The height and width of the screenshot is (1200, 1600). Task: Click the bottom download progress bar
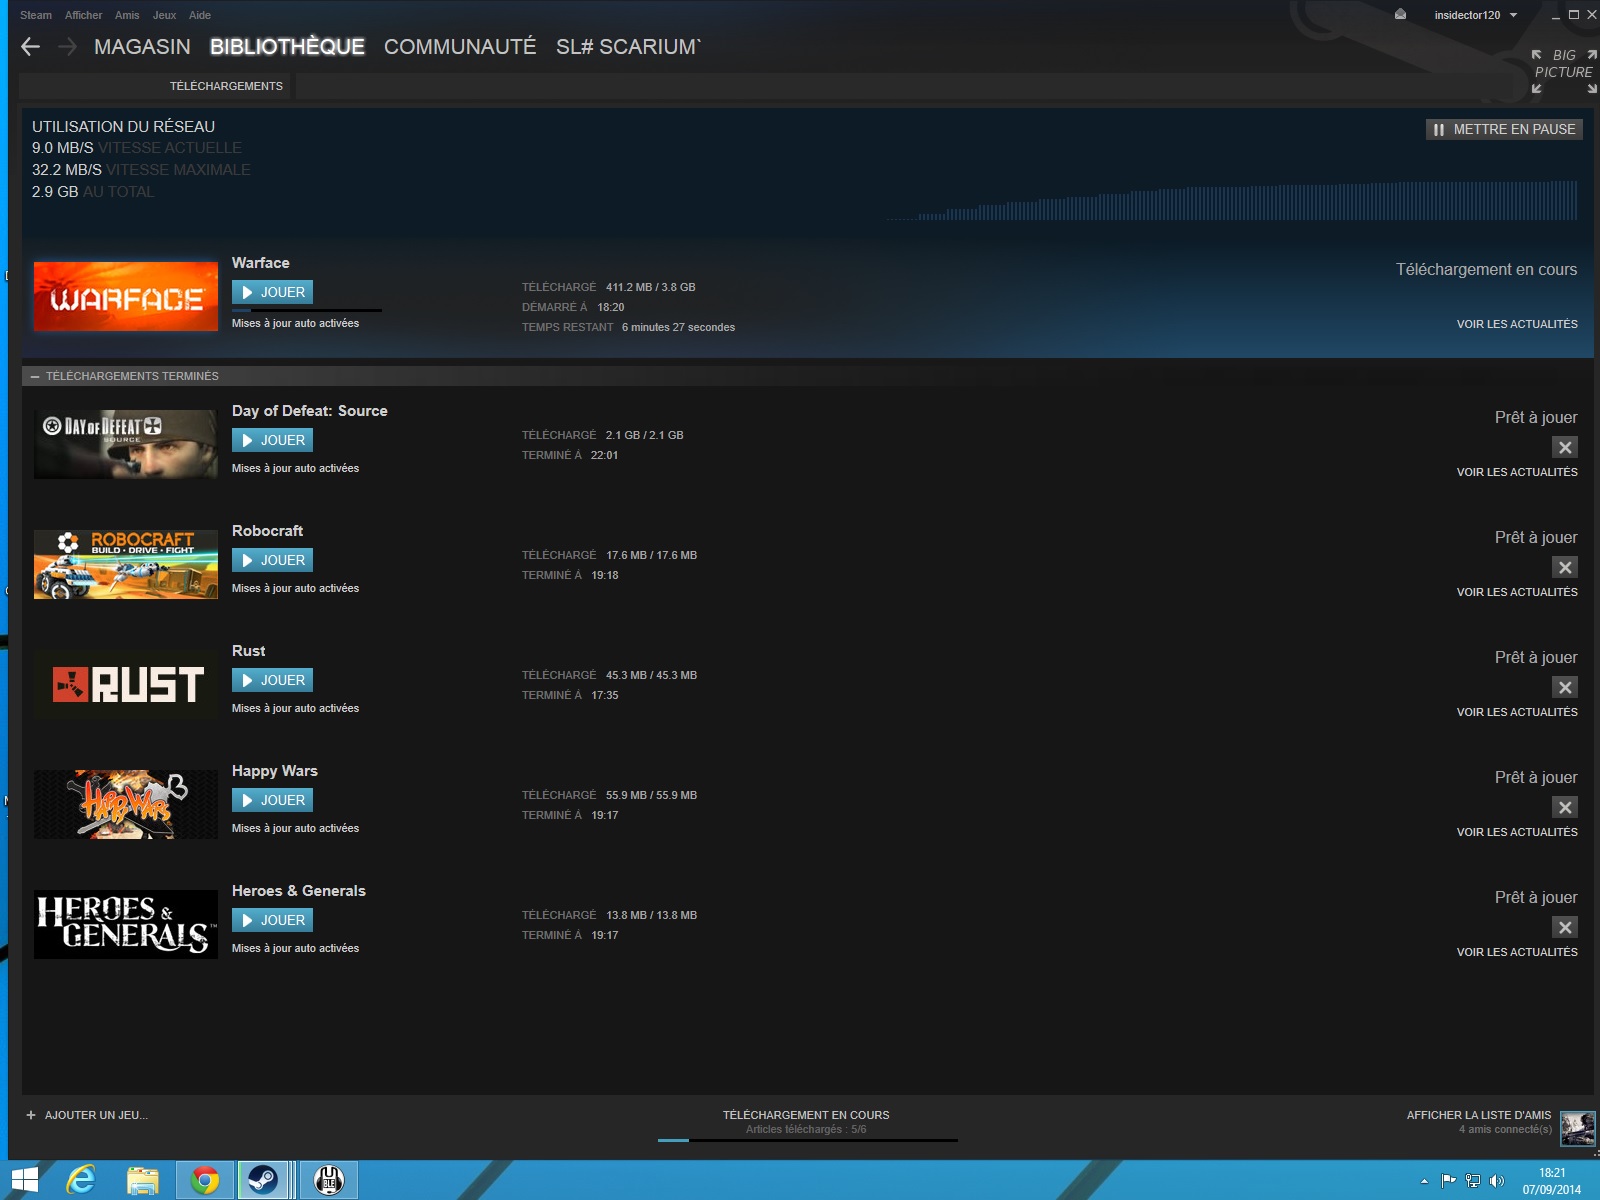pos(808,1140)
